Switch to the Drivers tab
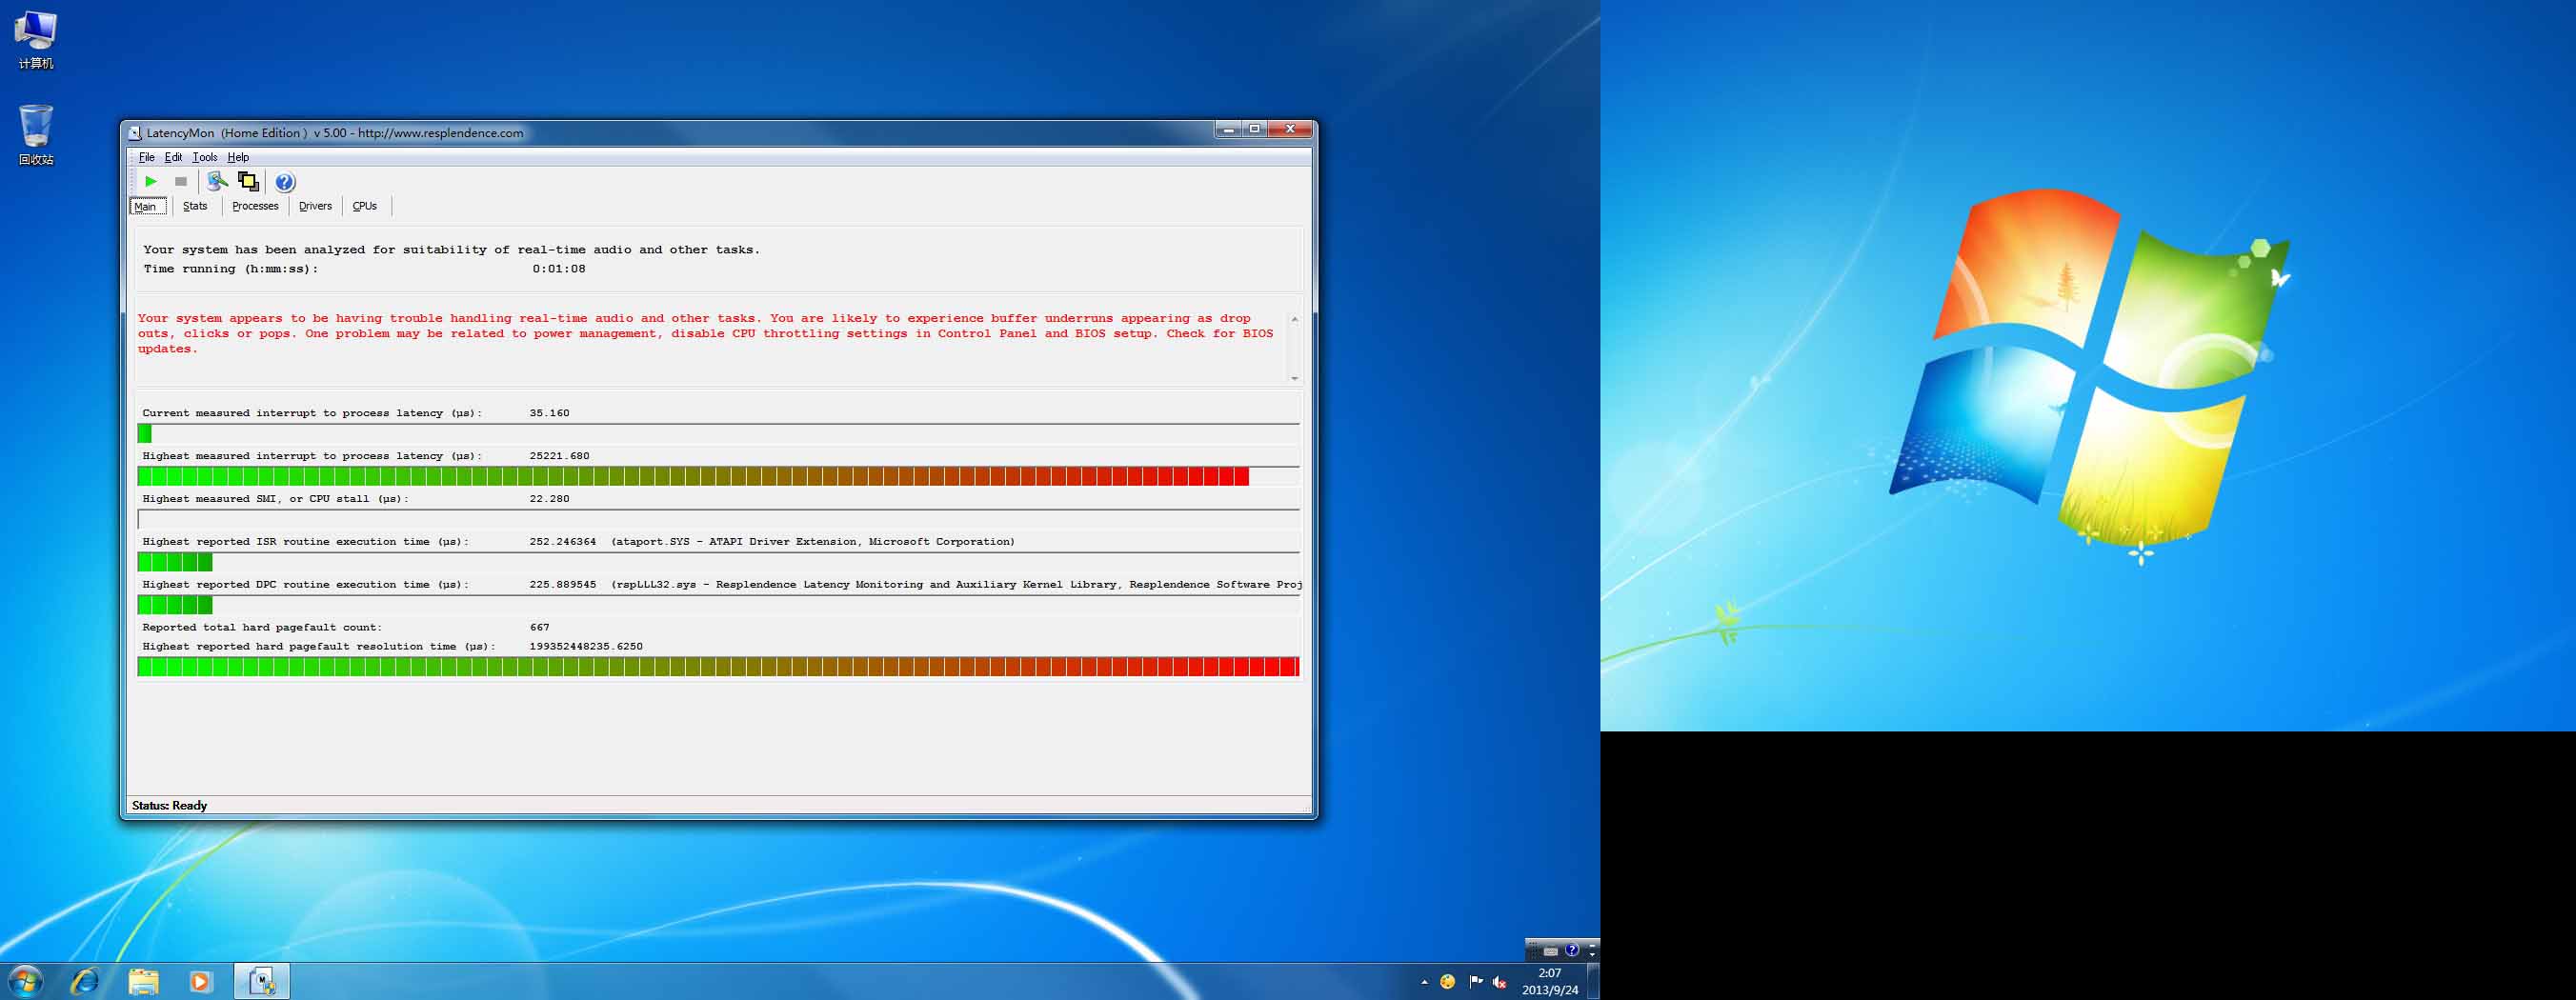This screenshot has width=2576, height=1000. (315, 206)
